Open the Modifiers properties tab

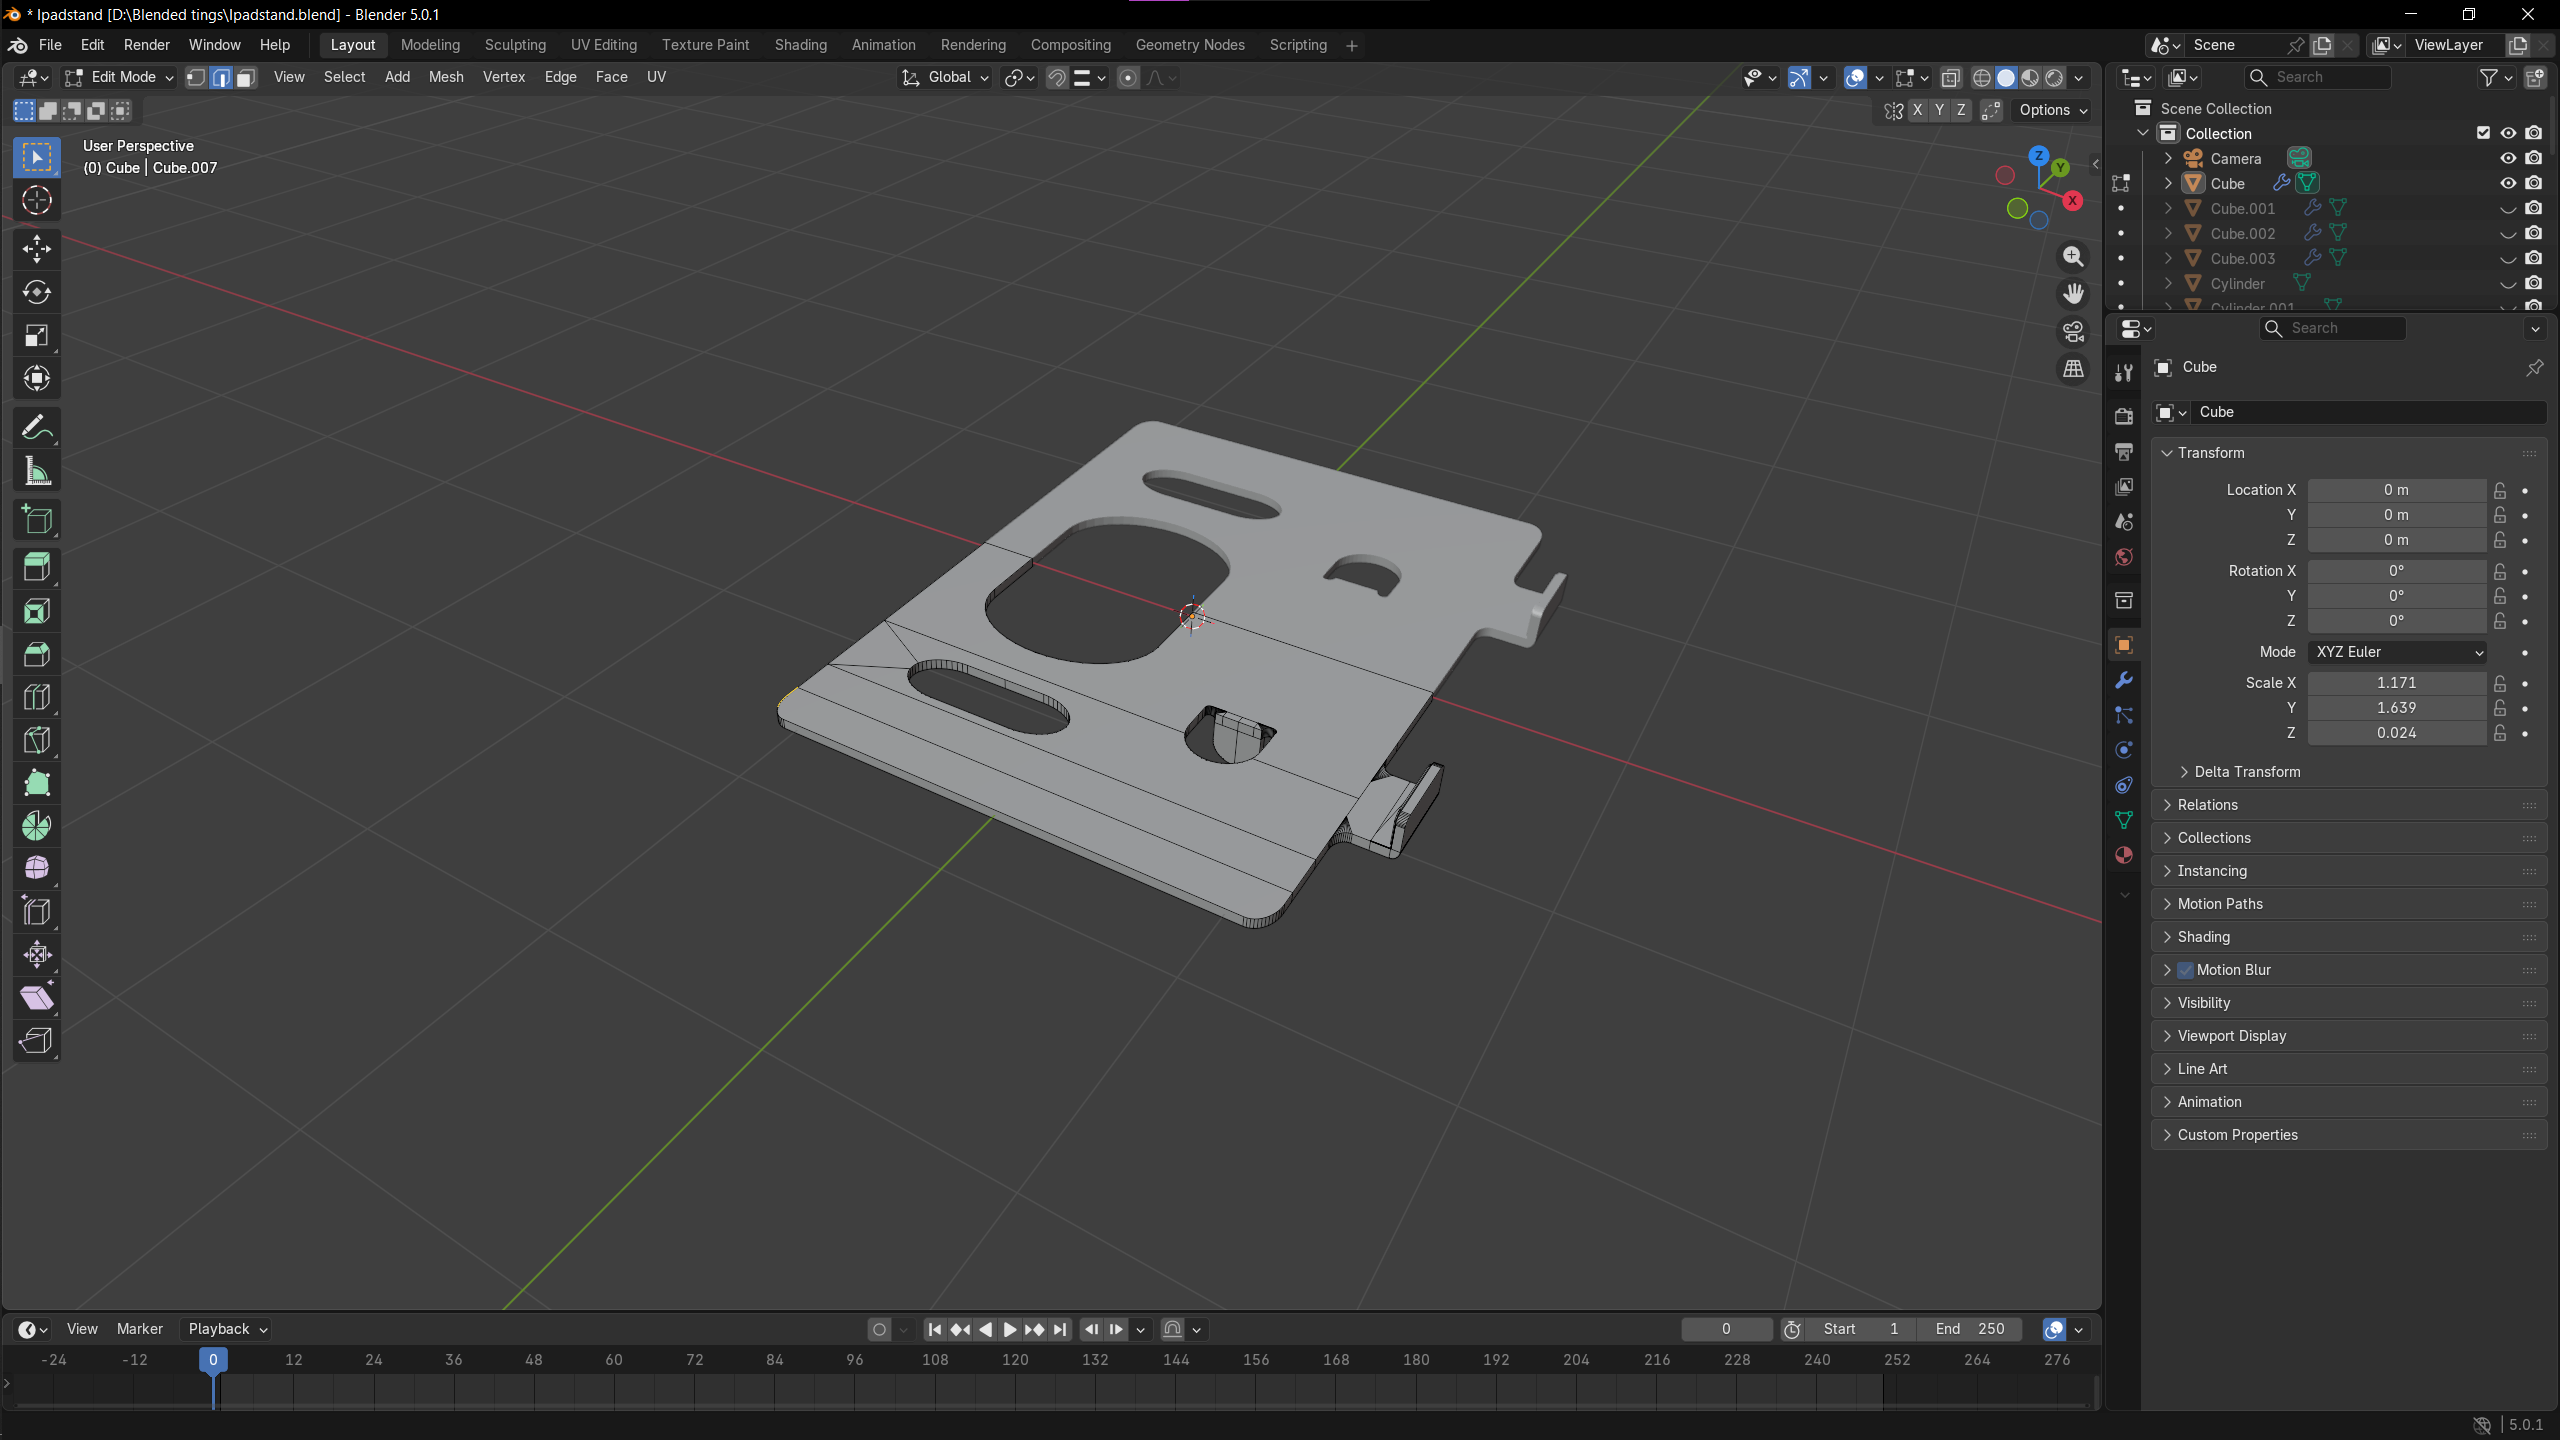[2124, 680]
